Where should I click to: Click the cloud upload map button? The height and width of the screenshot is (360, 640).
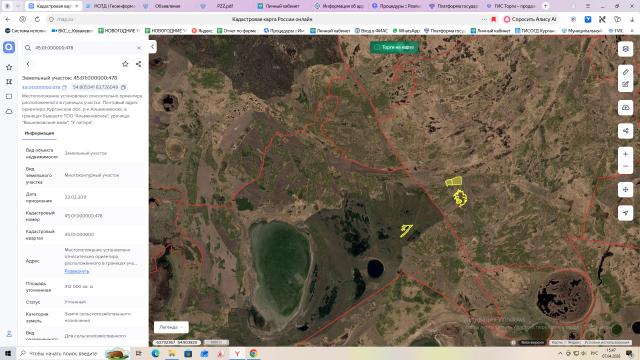click(x=625, y=108)
